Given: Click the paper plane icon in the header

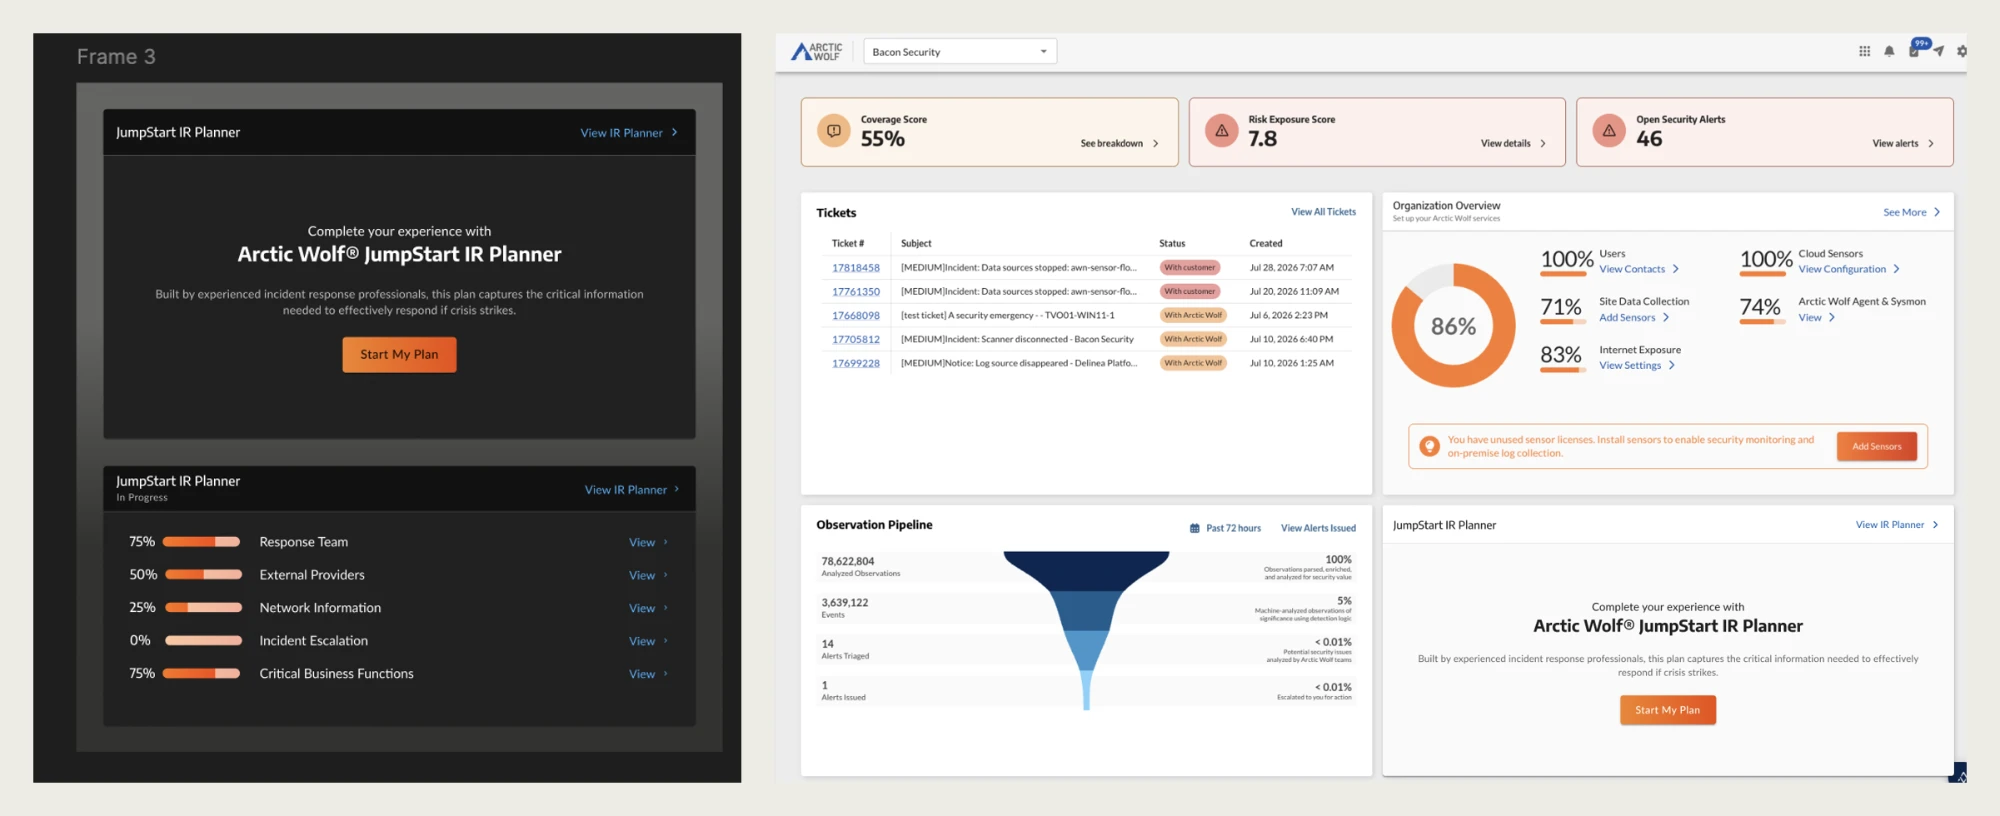Looking at the screenshot, I should tap(1939, 51).
